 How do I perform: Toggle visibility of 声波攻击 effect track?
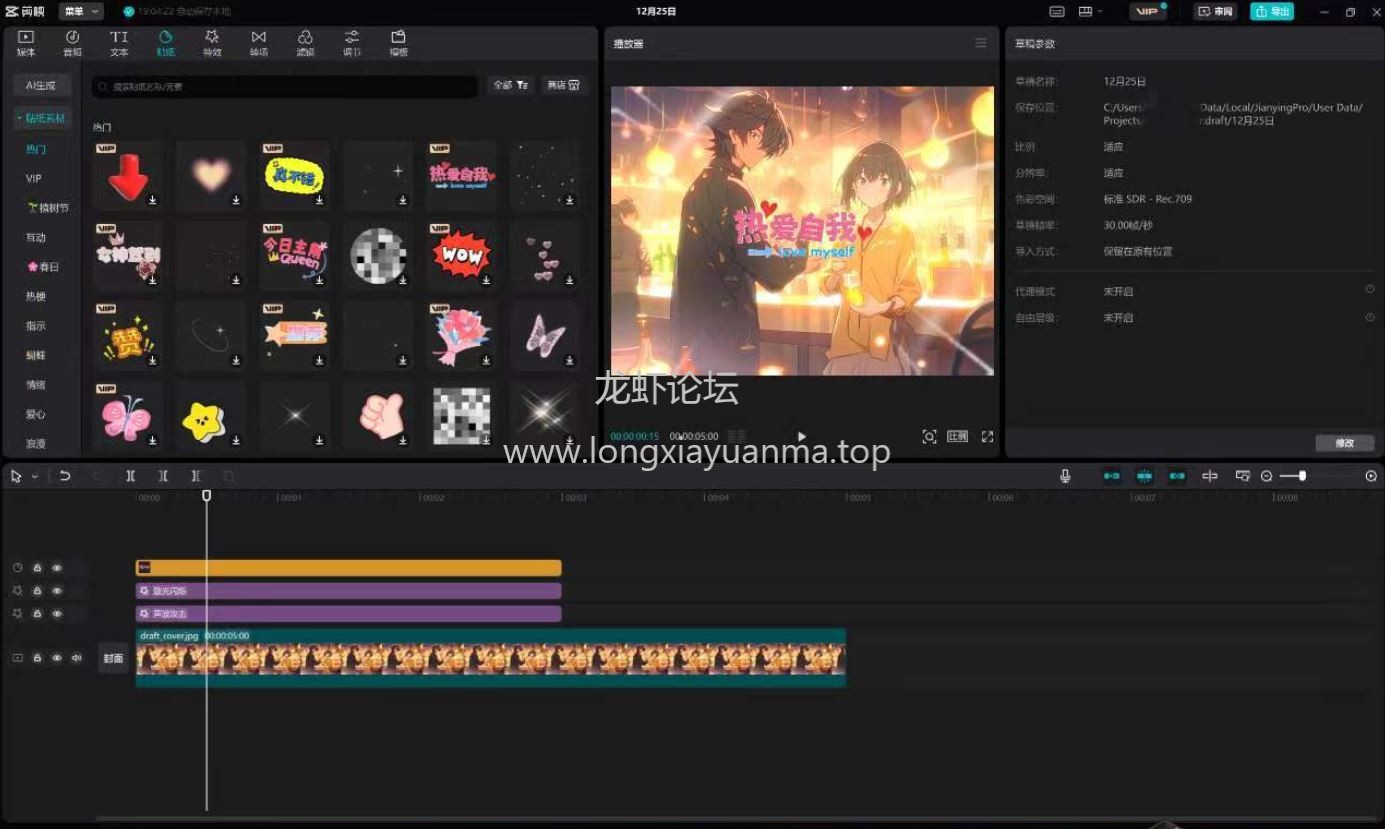click(x=57, y=614)
